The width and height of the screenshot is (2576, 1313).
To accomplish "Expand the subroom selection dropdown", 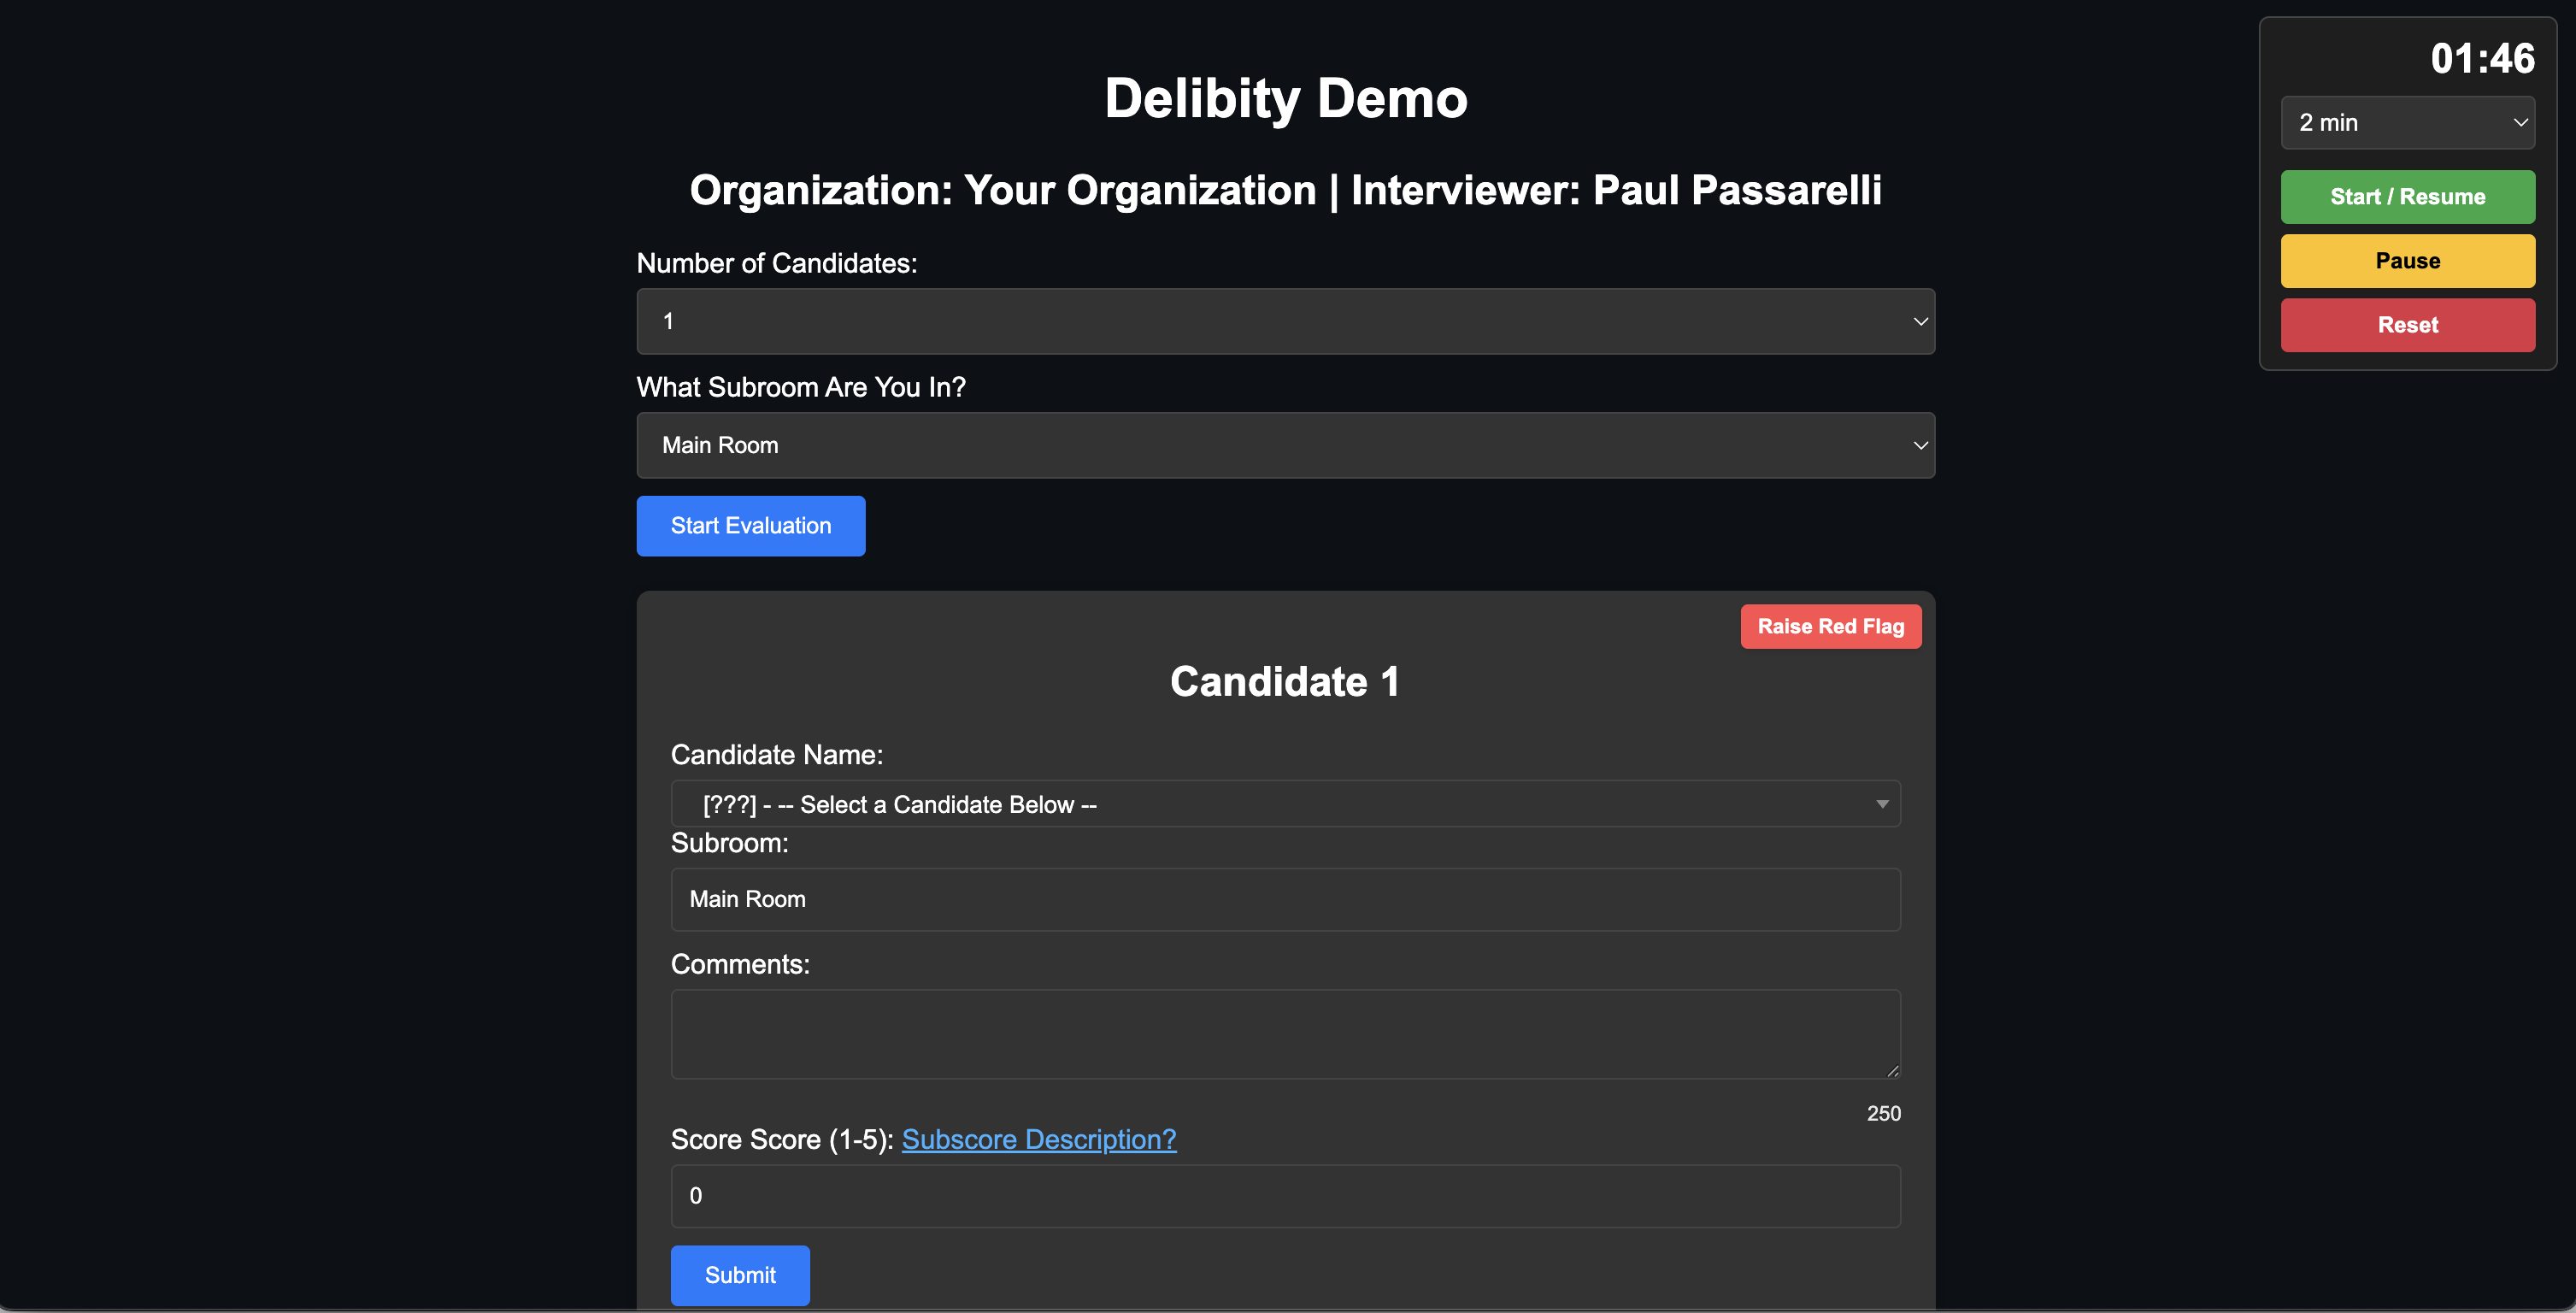I will pyautogui.click(x=1285, y=445).
